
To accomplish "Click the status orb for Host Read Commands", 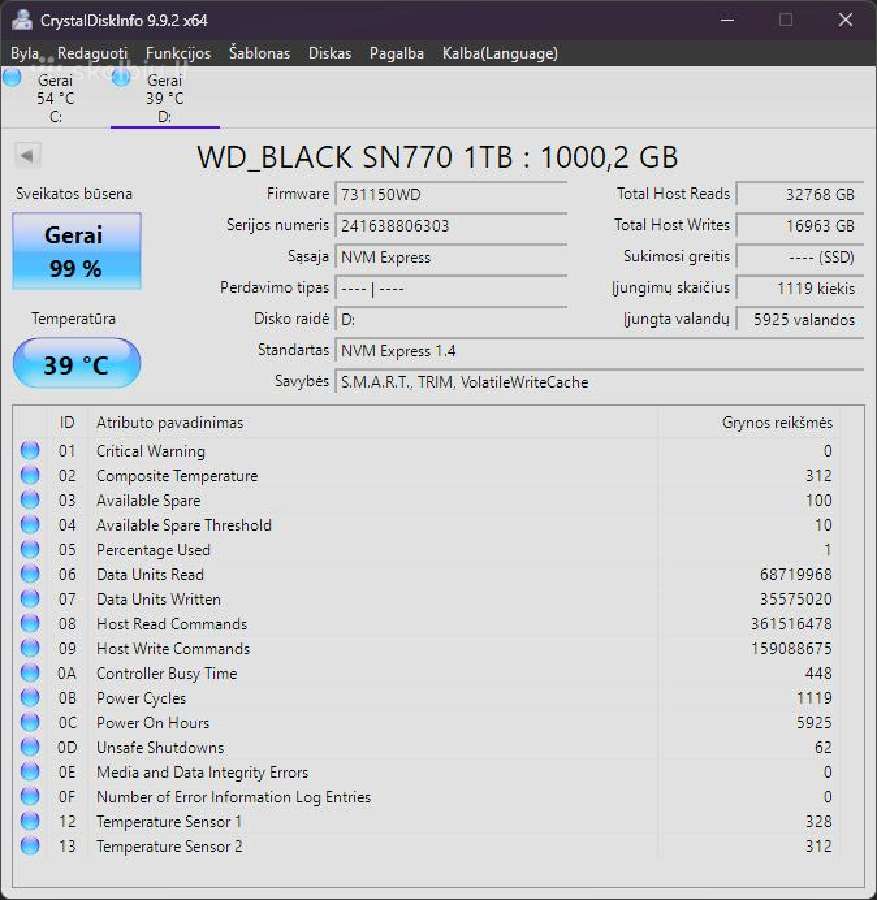I will tap(30, 623).
